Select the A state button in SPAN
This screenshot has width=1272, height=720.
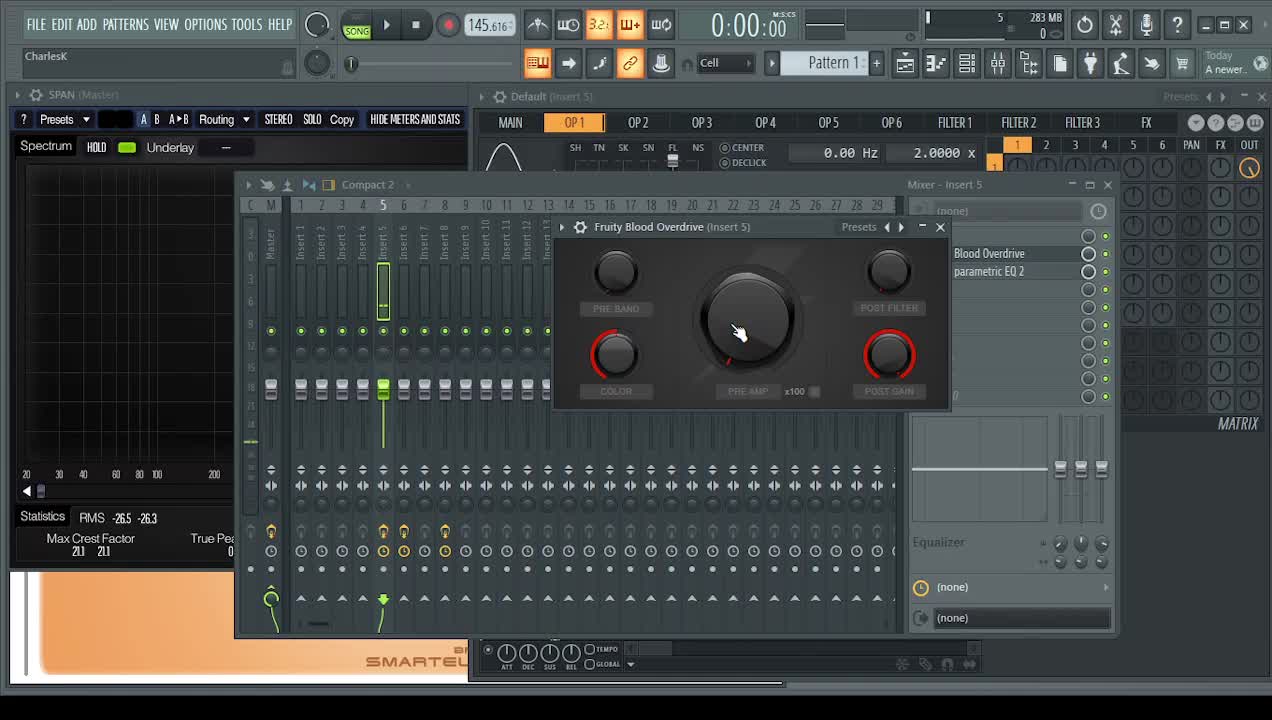[143, 119]
